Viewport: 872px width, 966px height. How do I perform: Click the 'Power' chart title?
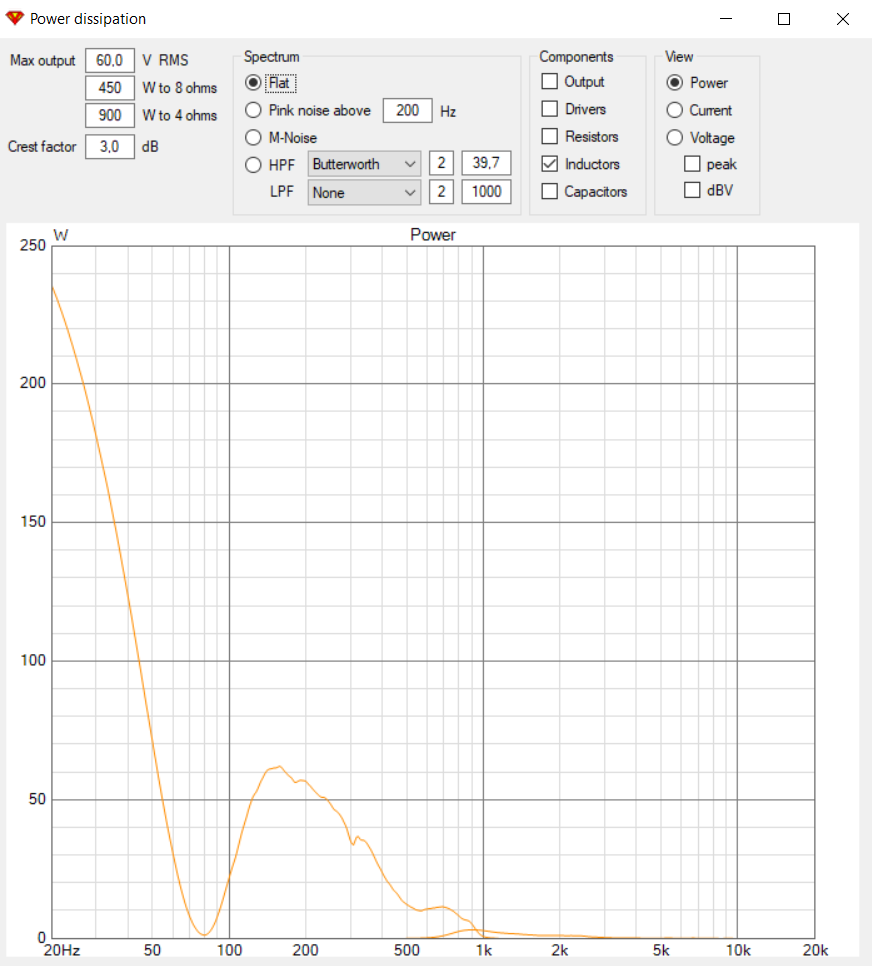click(x=433, y=235)
